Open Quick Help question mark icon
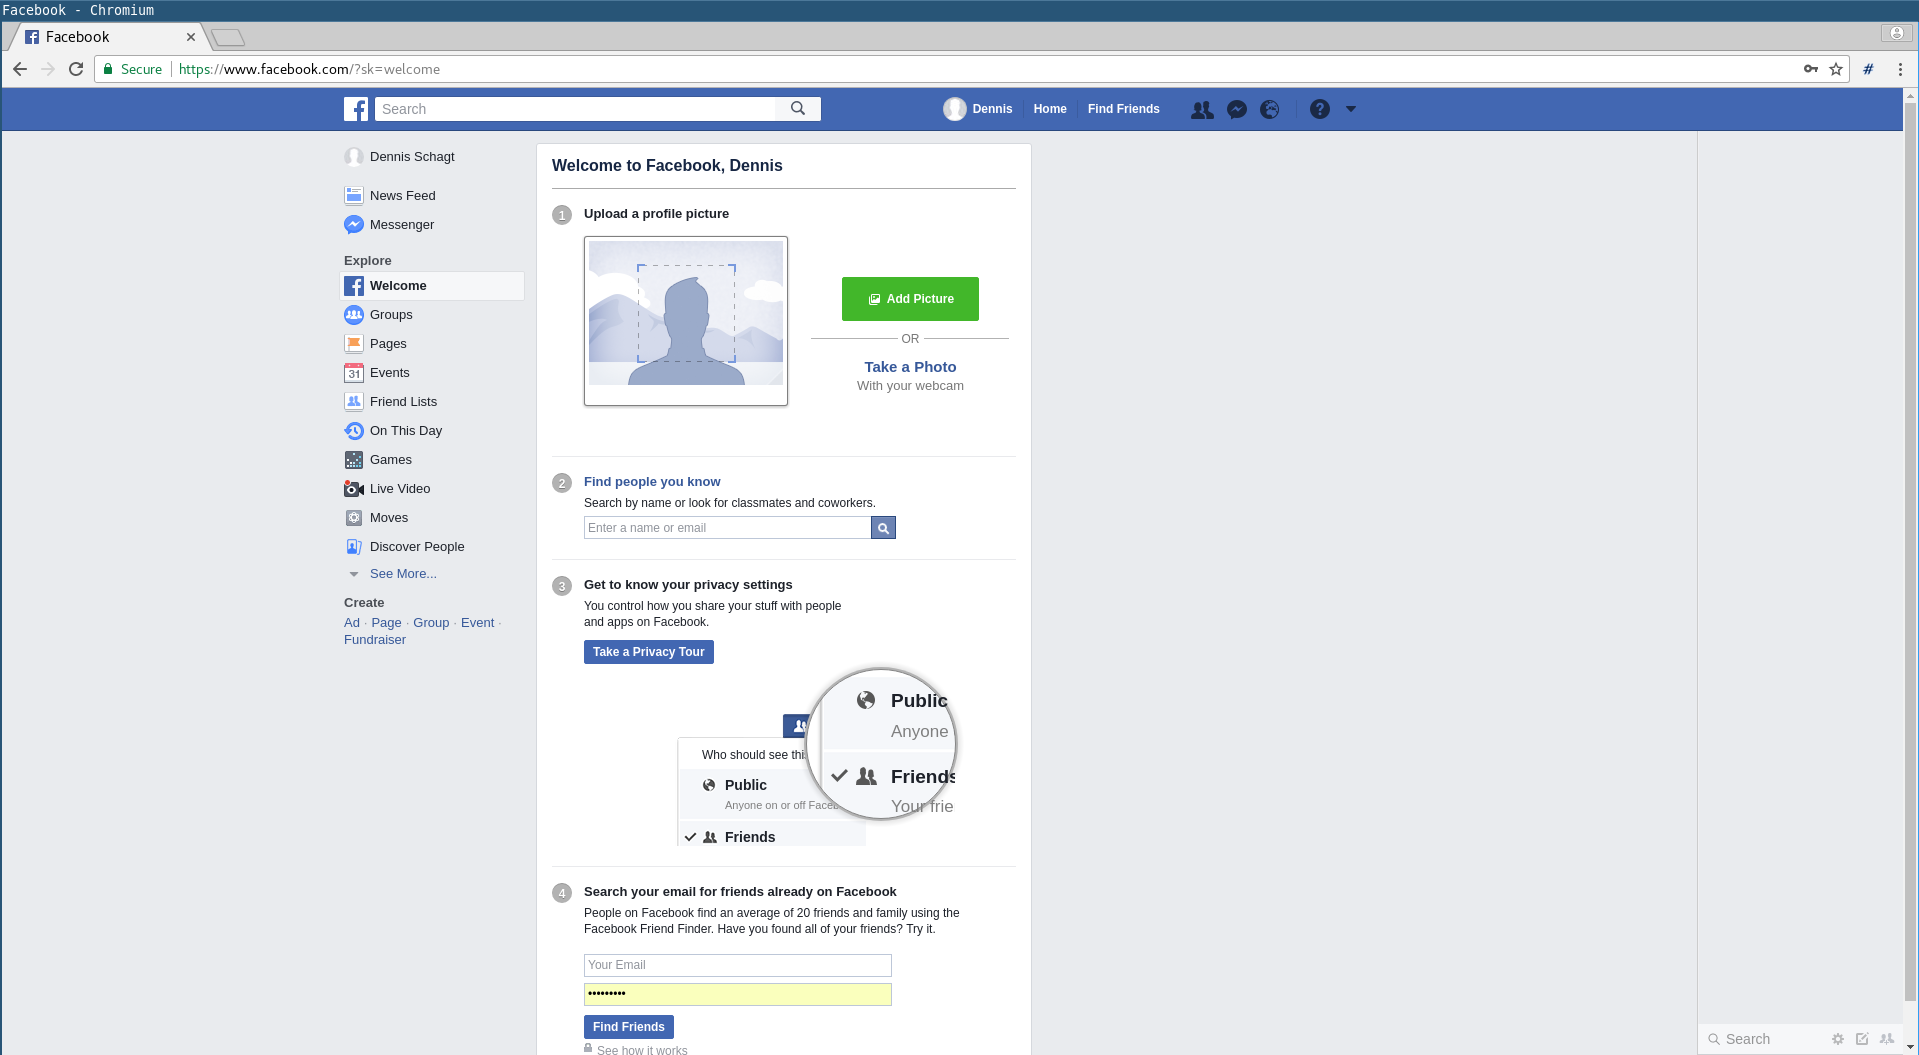The width and height of the screenshot is (1919, 1055). pyautogui.click(x=1320, y=109)
